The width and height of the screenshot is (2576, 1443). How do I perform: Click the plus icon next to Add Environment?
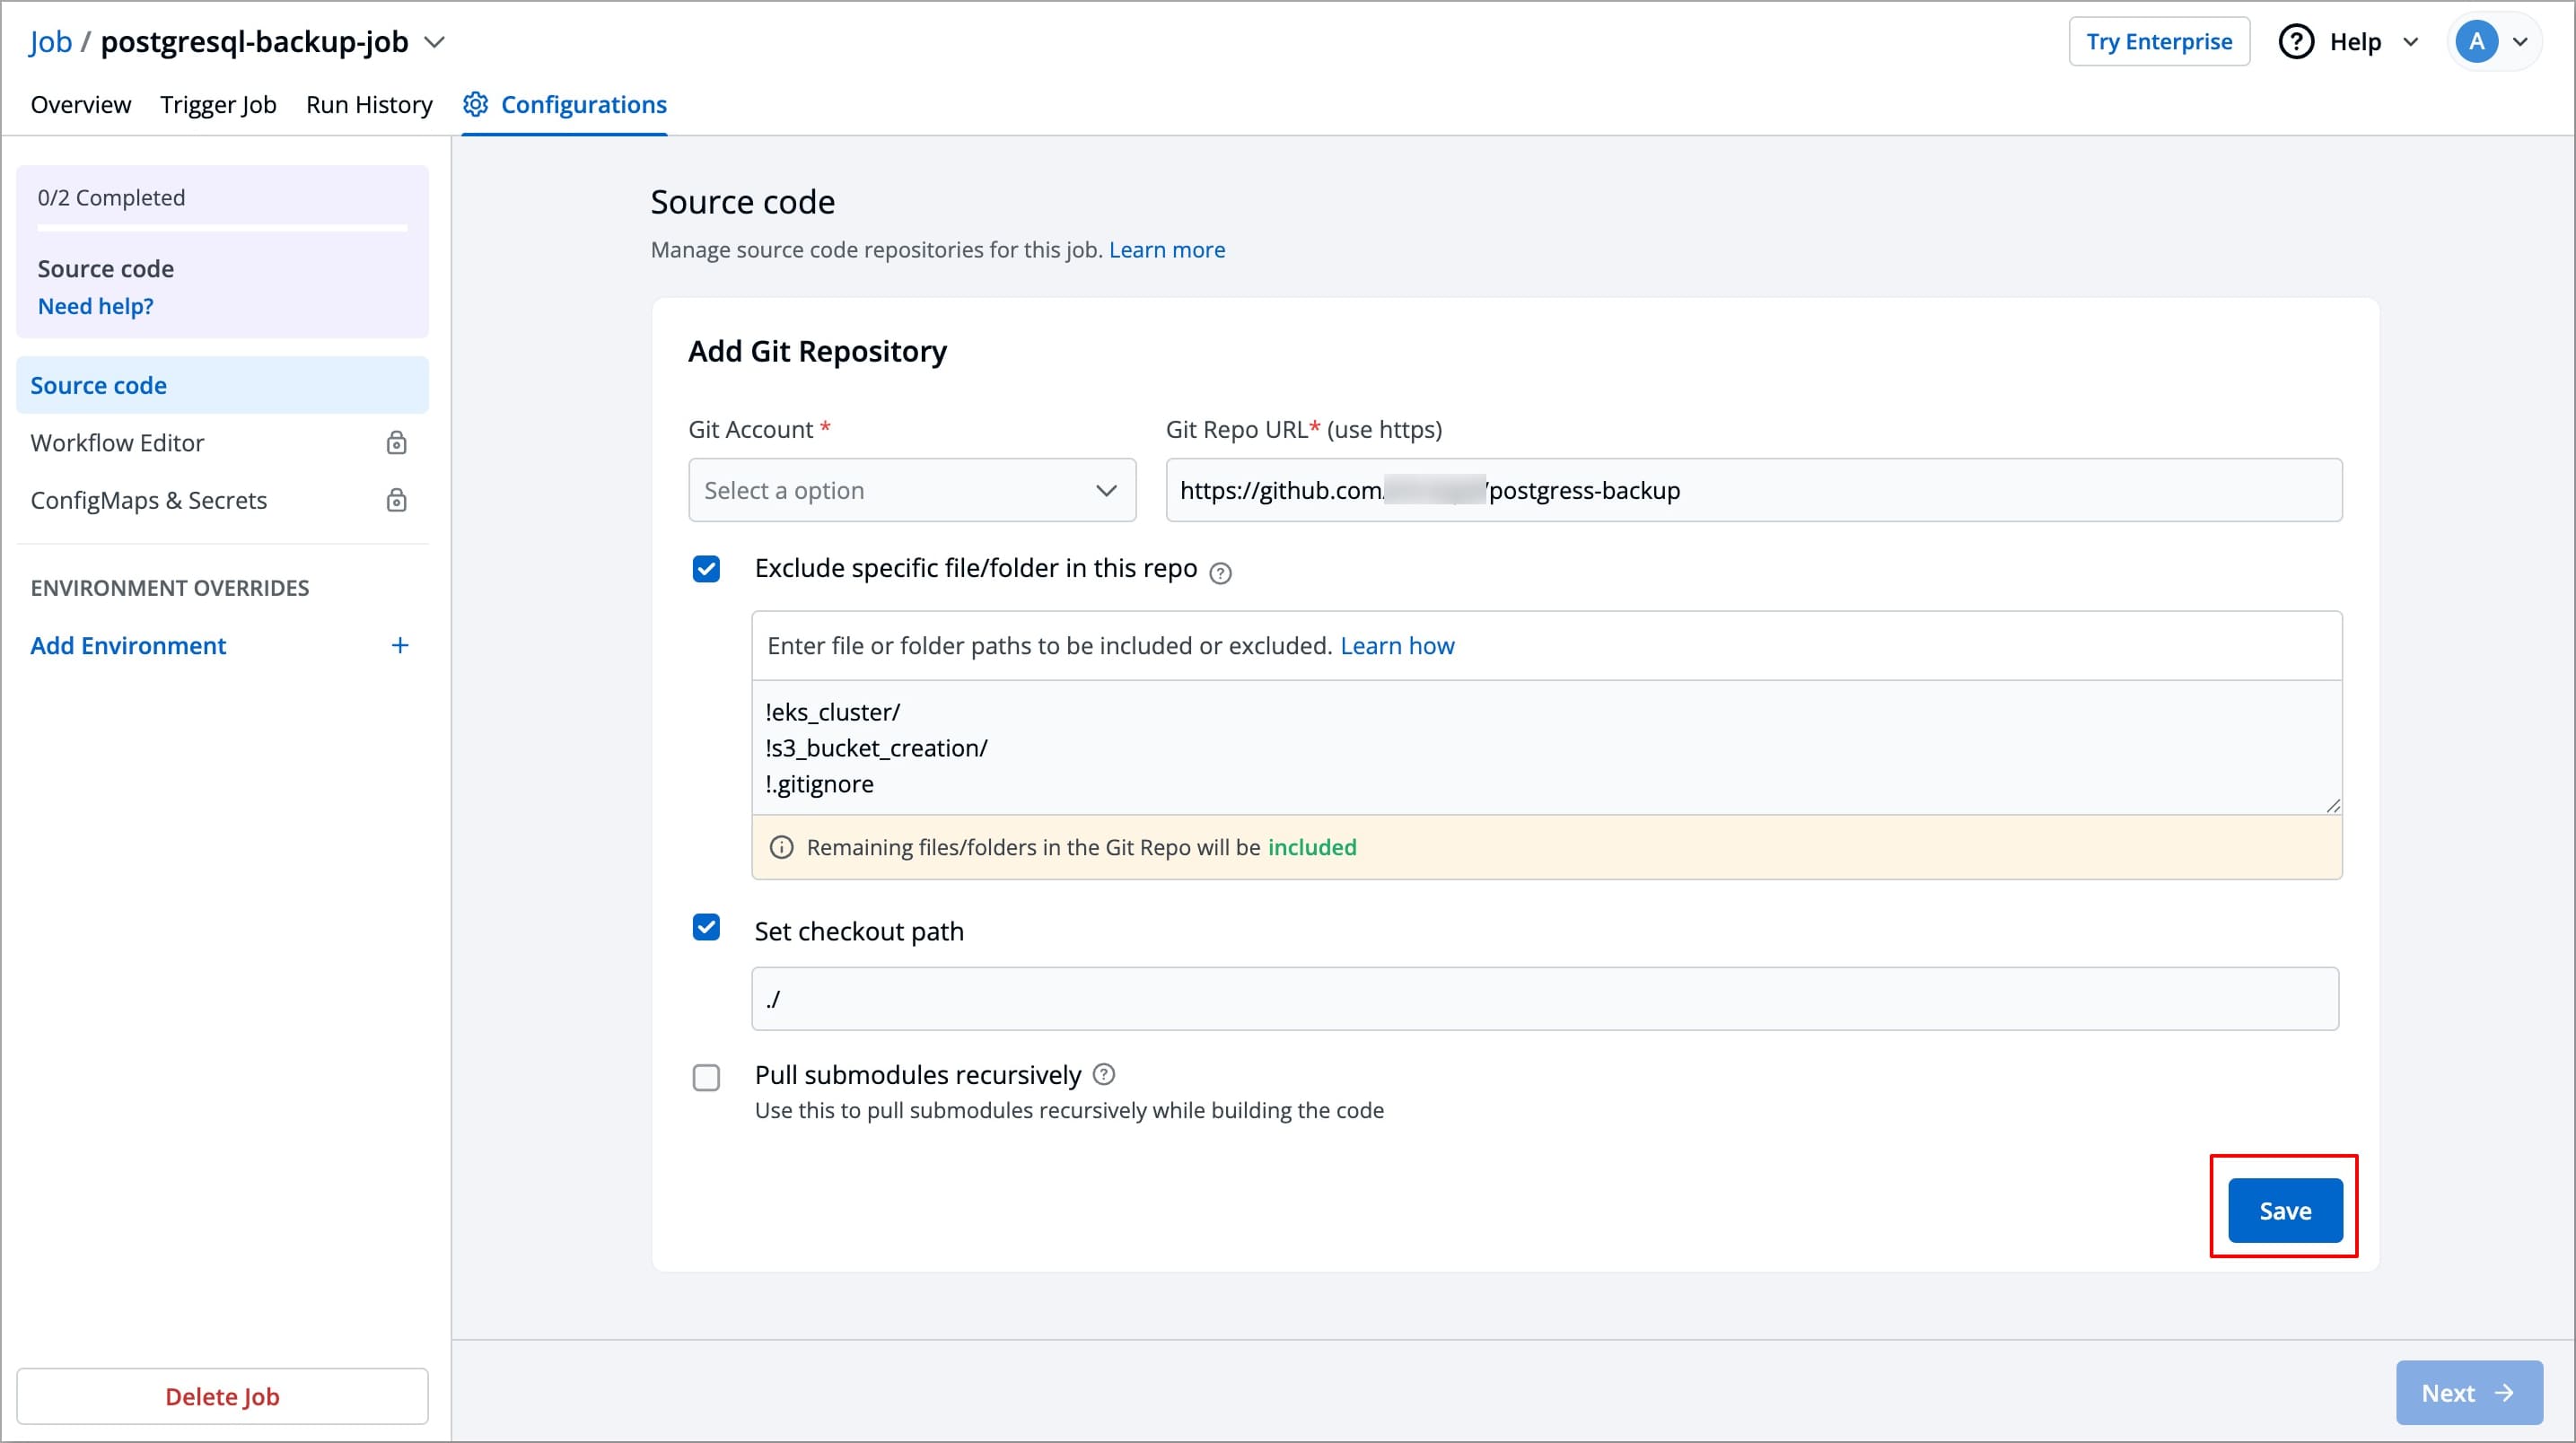click(400, 646)
